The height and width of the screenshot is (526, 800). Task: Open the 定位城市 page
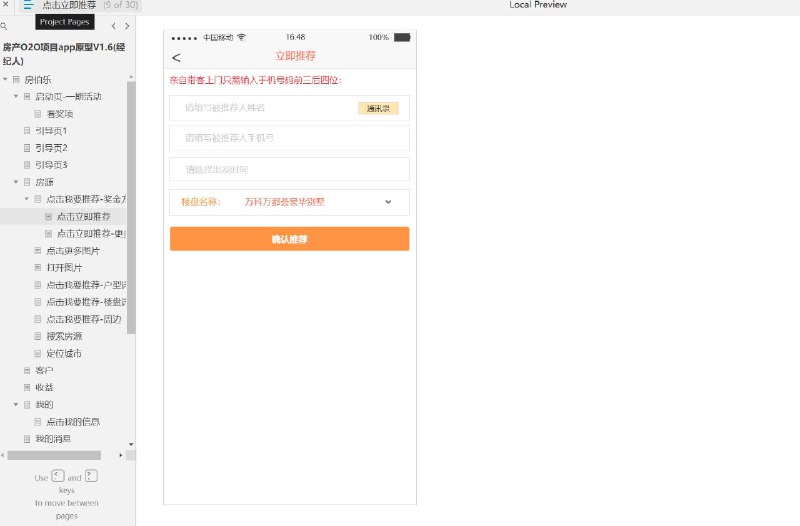64,353
